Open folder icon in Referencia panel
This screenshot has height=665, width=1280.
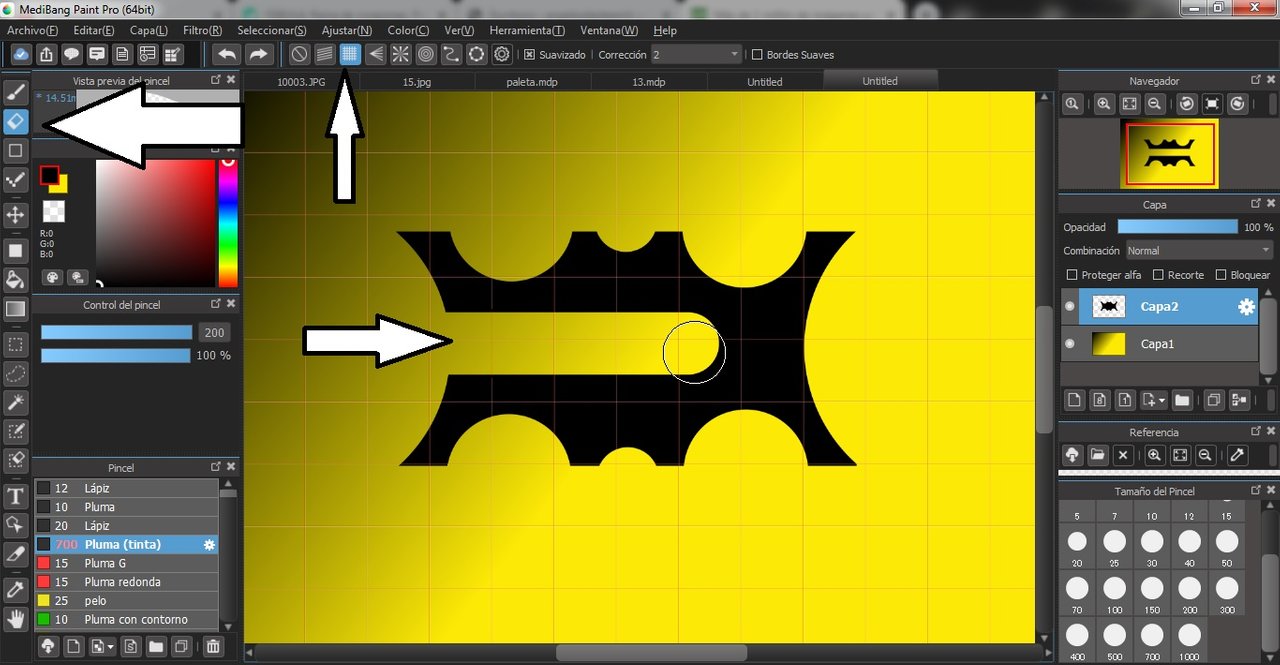(1097, 455)
